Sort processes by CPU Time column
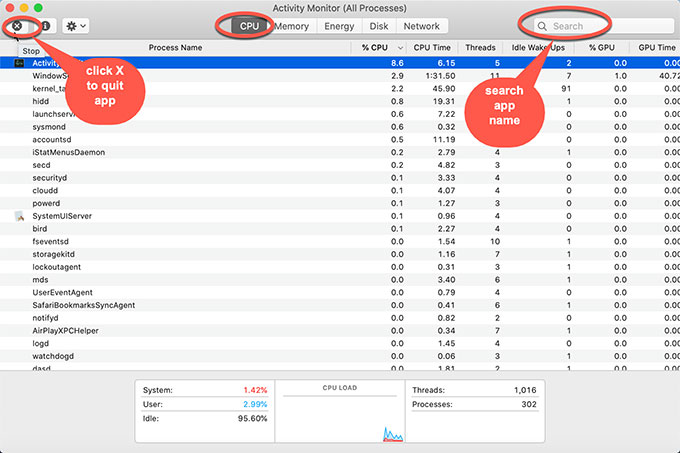Screen dimensions: 680x453 [x=433, y=47]
